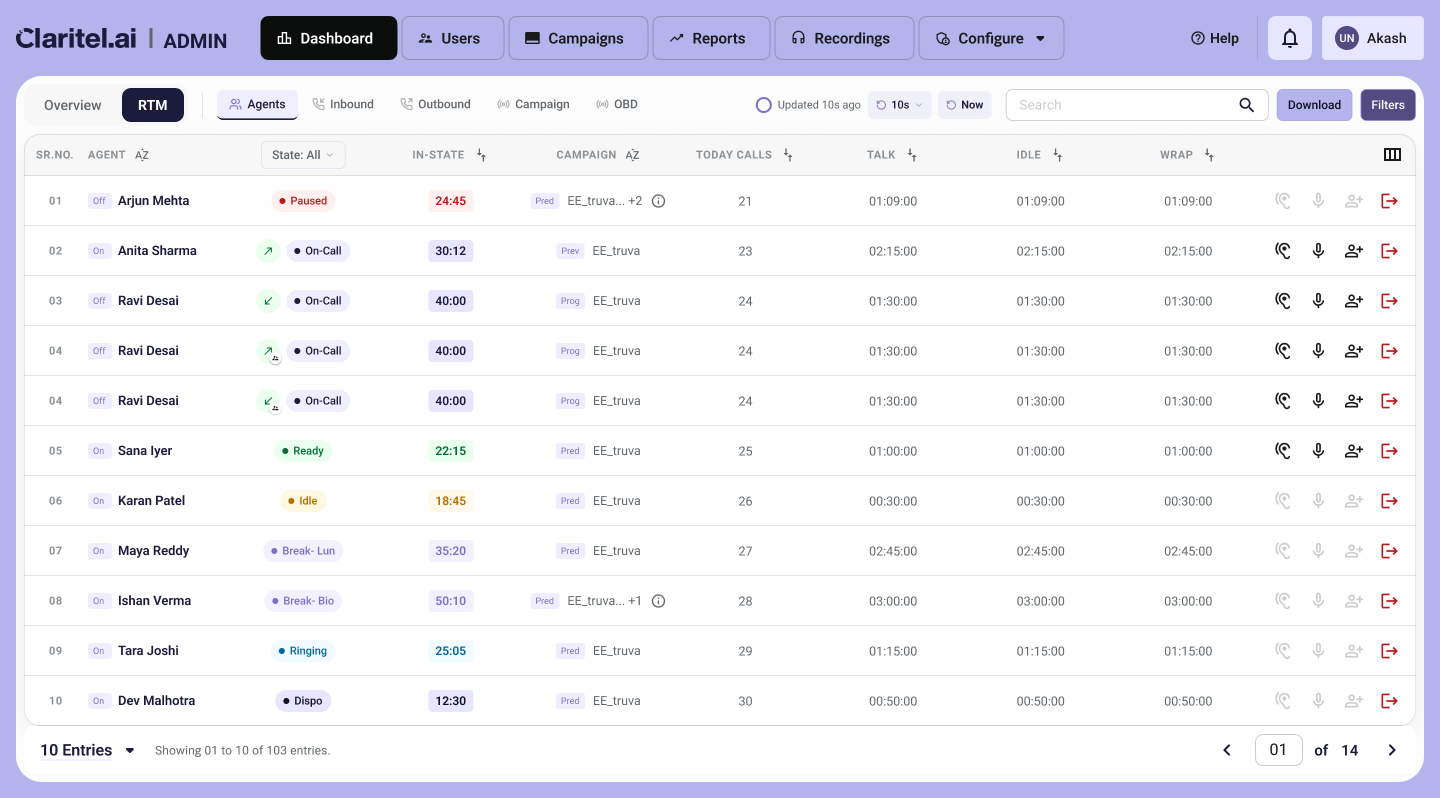Screen dimensions: 1440x798
Task: Sort by Idle time column
Action: (1058, 155)
